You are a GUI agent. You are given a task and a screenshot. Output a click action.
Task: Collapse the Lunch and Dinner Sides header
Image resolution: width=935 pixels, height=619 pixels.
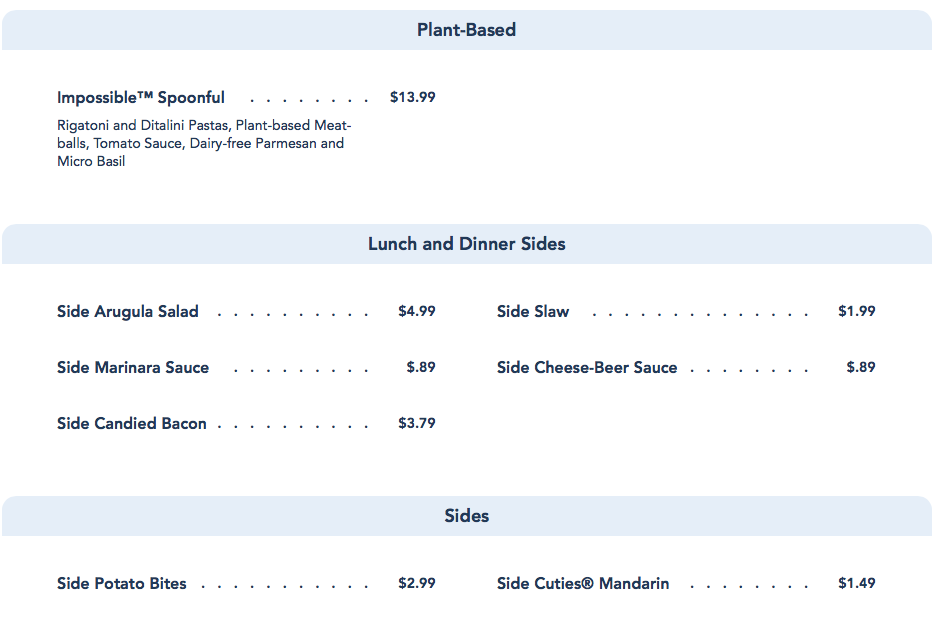pos(466,244)
